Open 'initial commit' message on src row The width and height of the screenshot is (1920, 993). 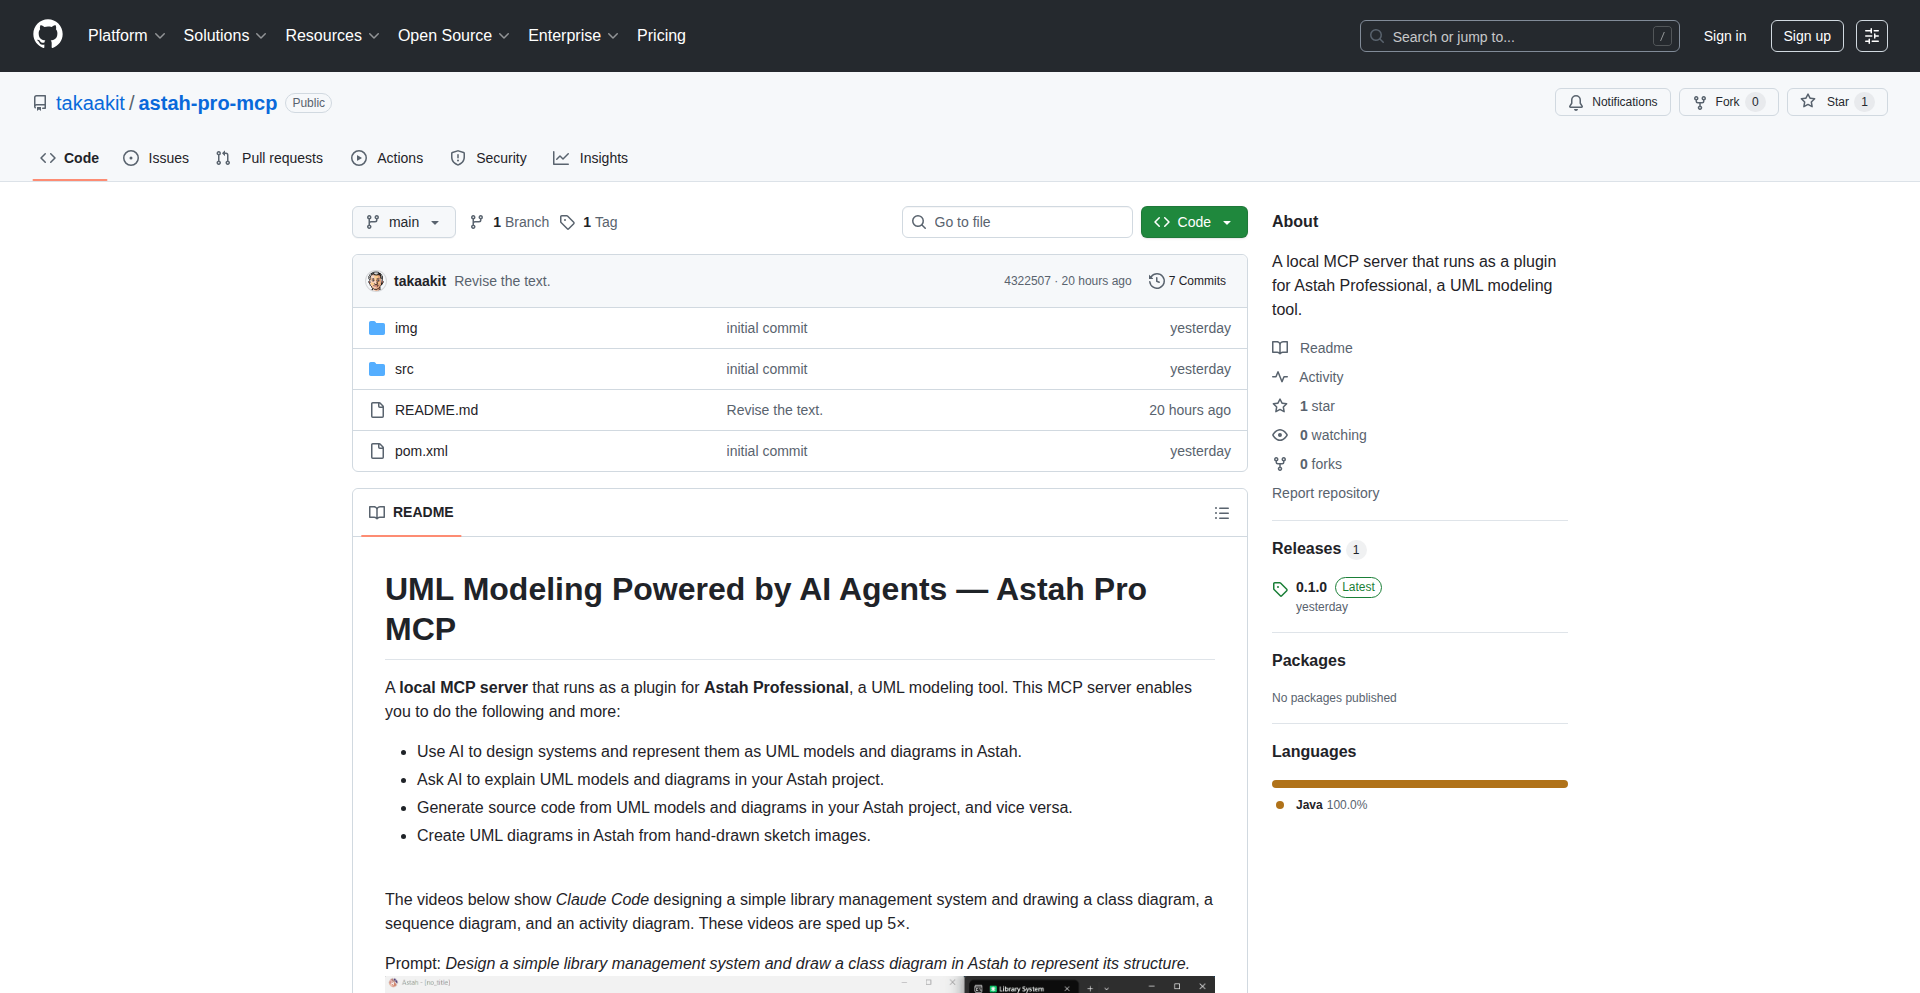[x=767, y=369]
